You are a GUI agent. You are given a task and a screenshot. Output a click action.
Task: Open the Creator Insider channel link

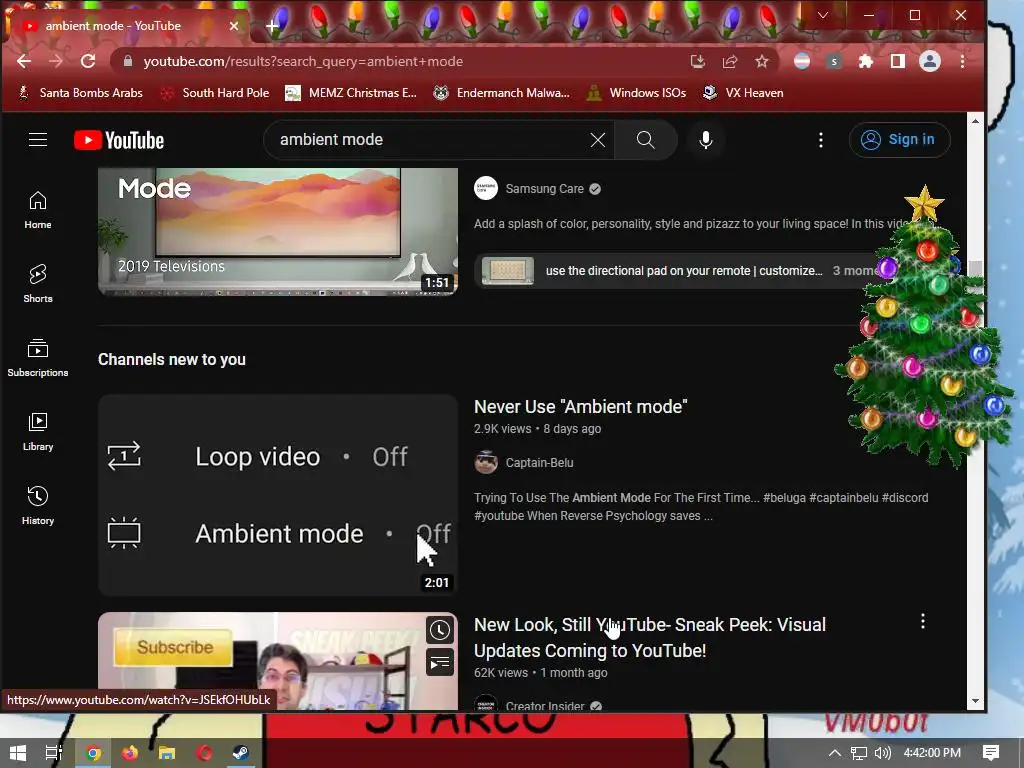tap(545, 705)
